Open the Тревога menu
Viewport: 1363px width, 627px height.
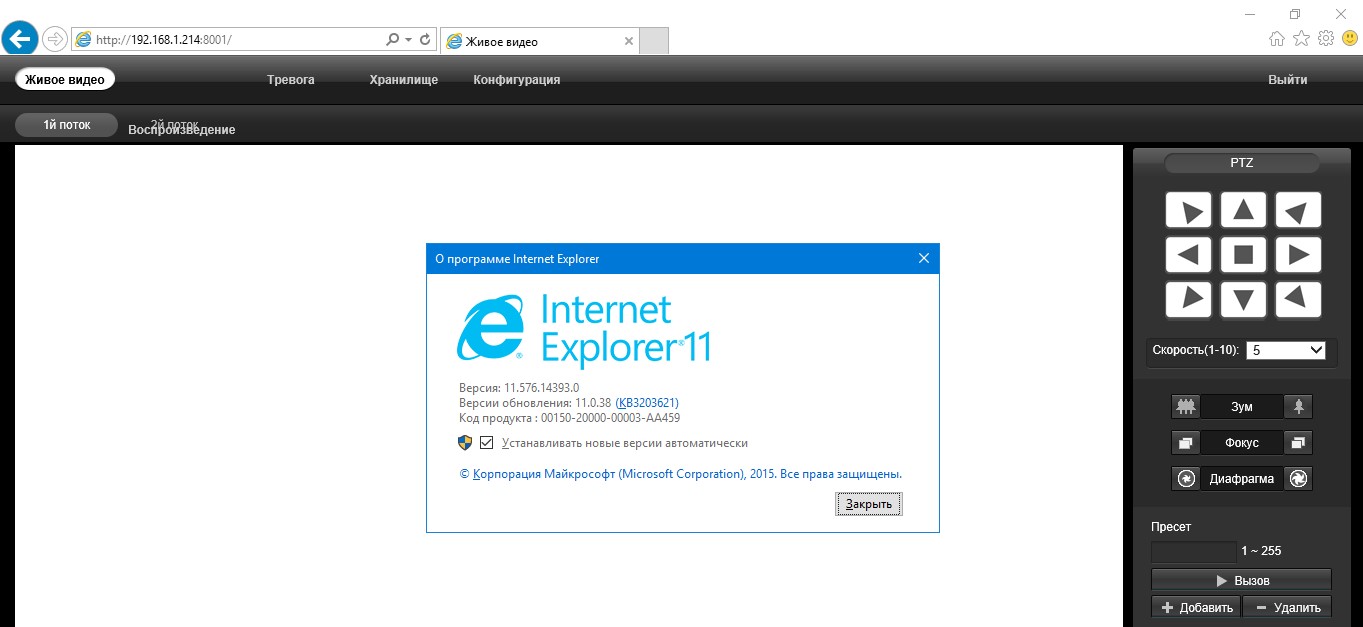[x=291, y=80]
